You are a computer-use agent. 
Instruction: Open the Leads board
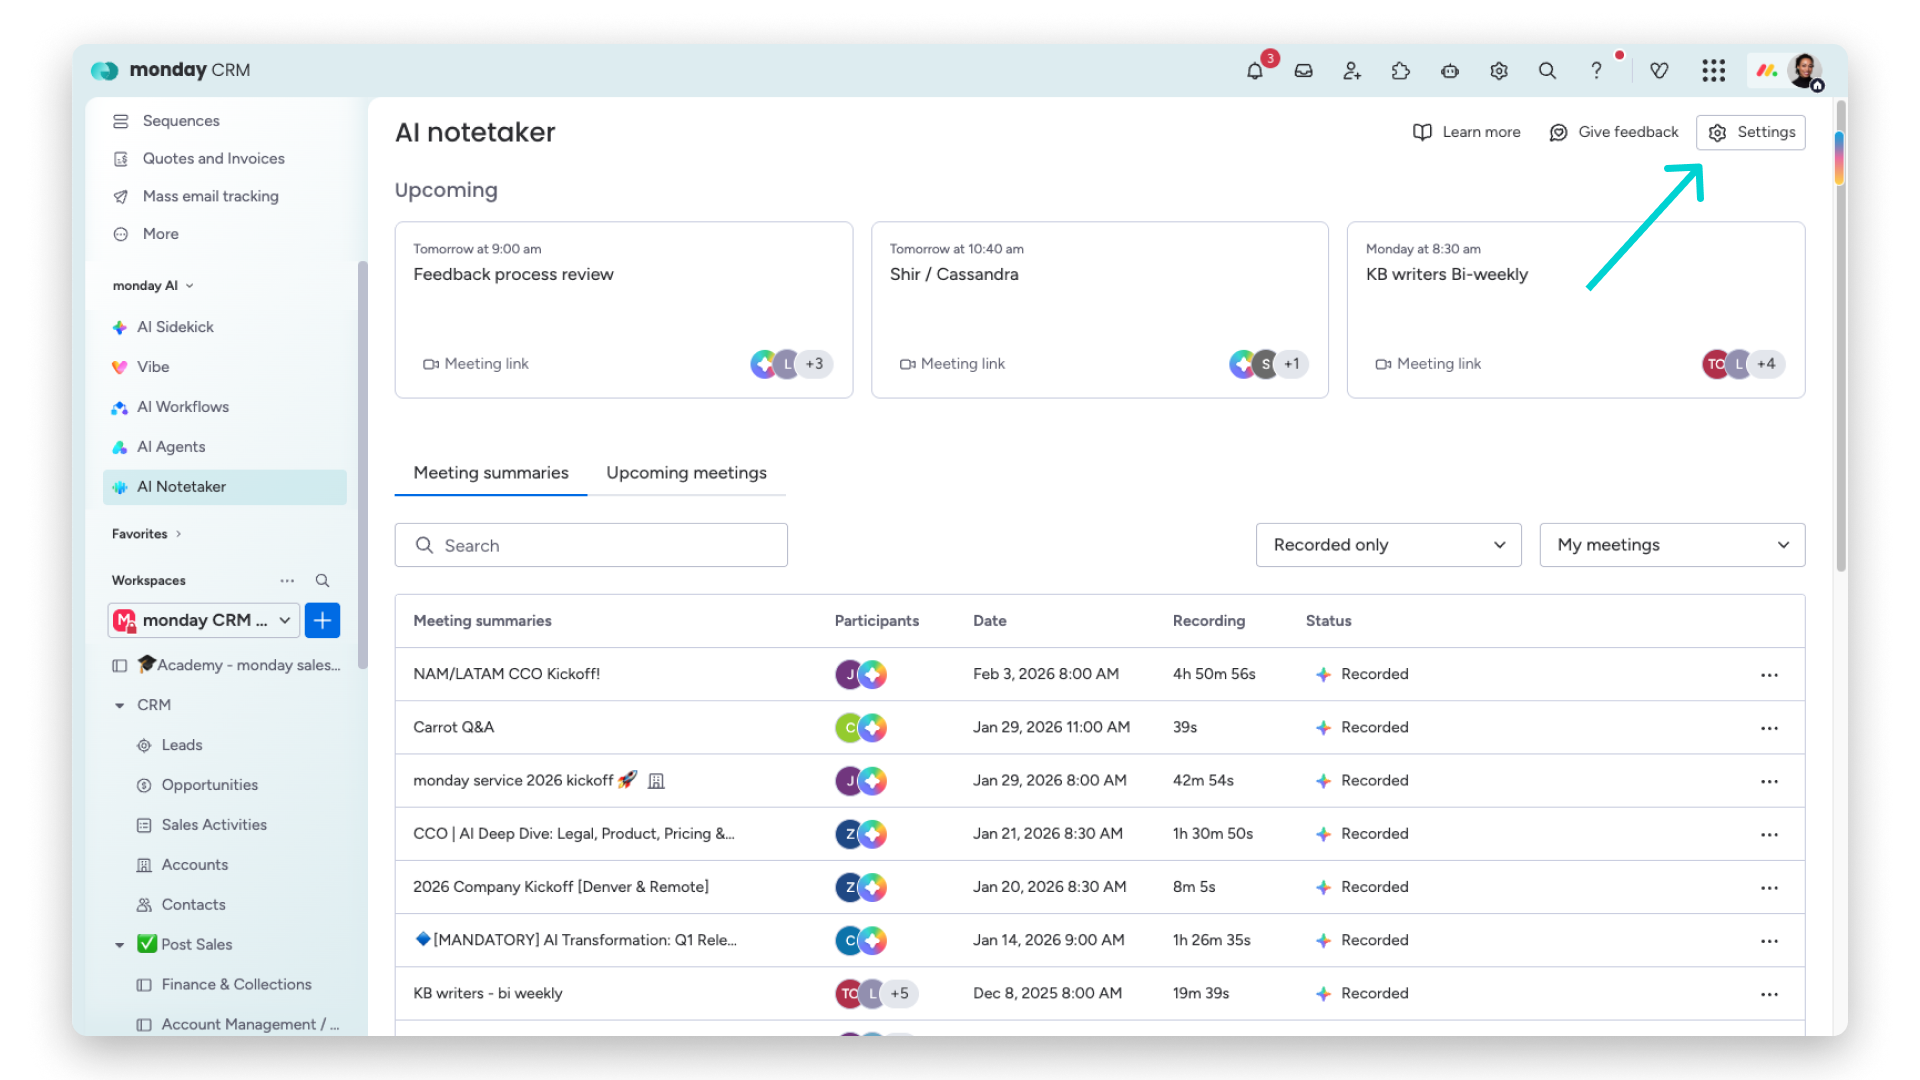click(182, 745)
